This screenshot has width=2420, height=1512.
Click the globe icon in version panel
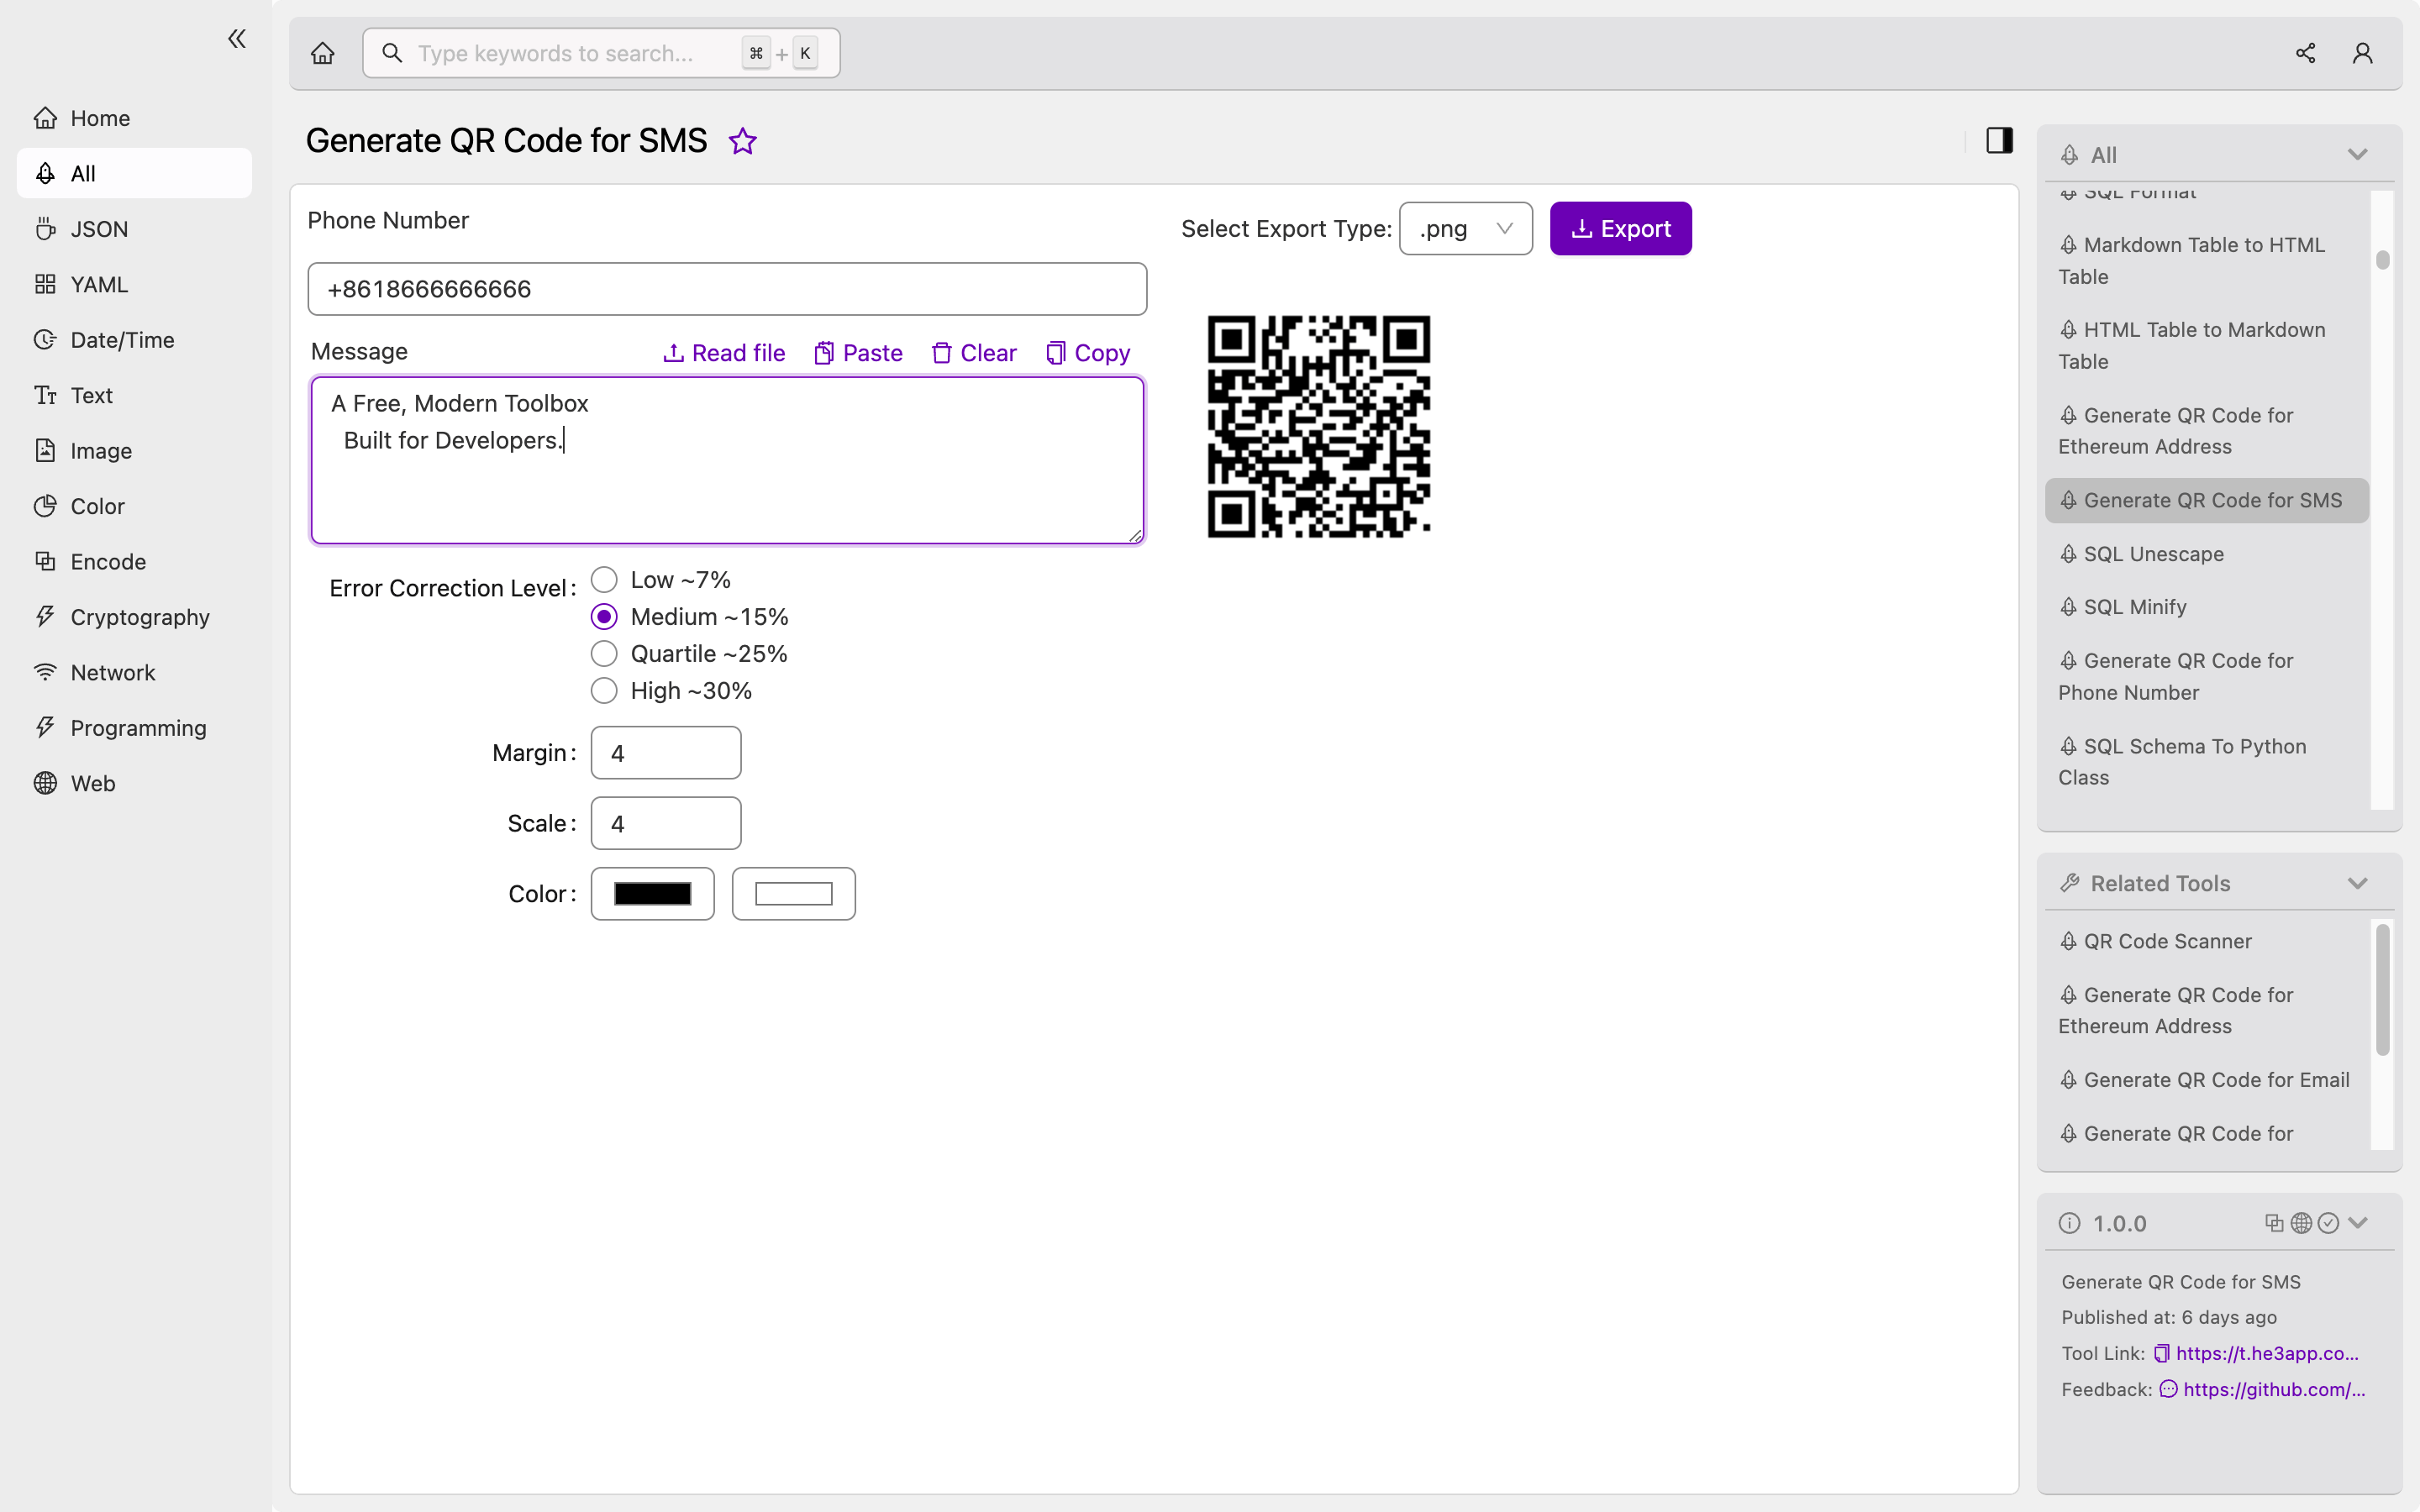tap(2300, 1223)
